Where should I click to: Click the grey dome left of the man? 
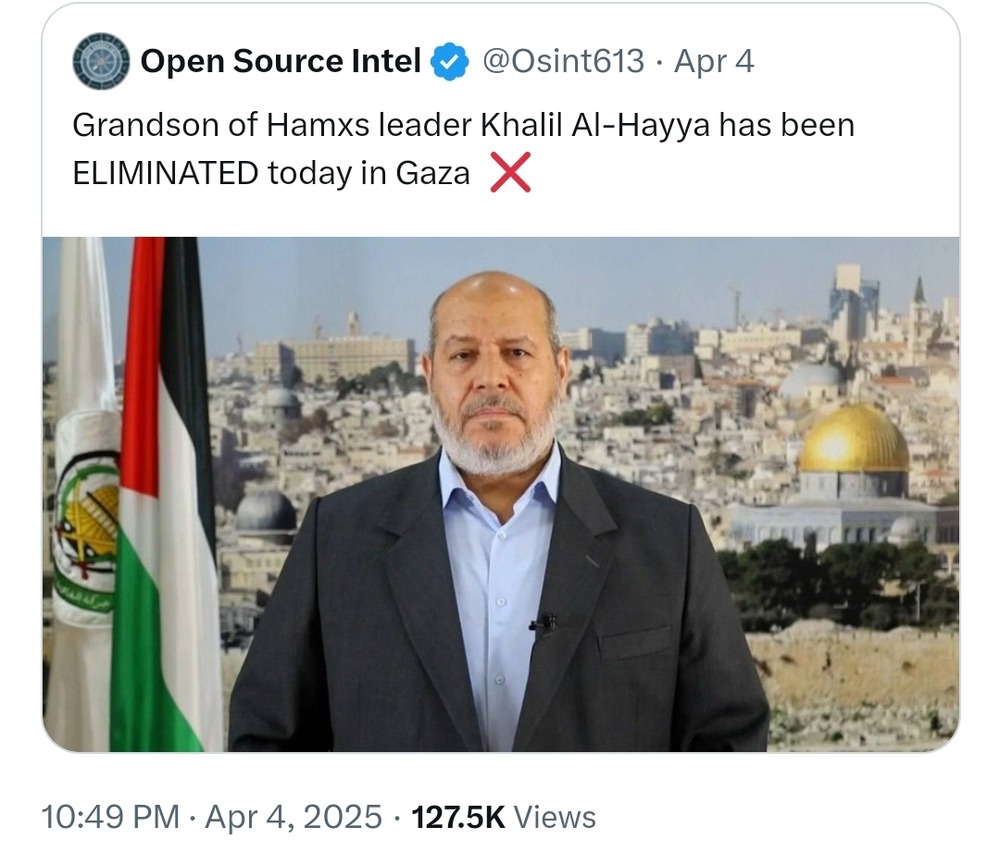[x=266, y=511]
